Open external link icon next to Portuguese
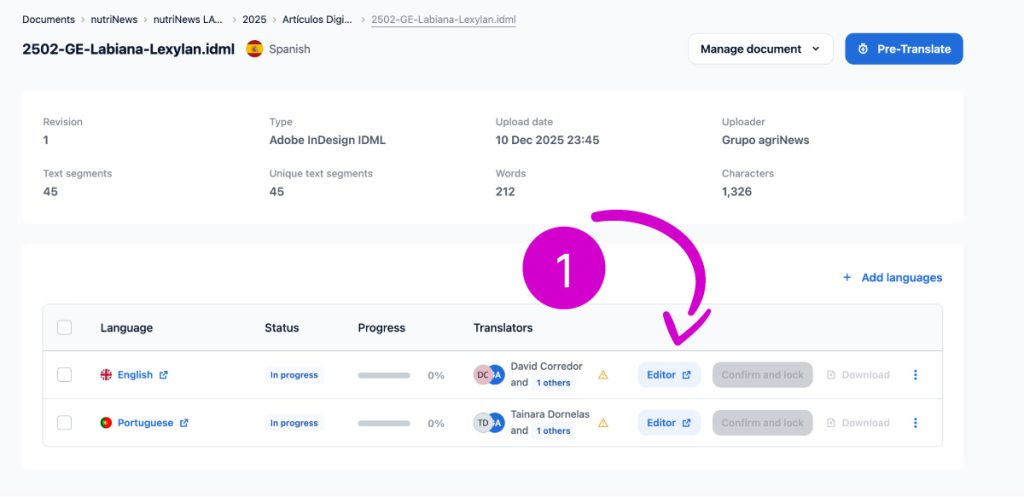This screenshot has width=1024, height=497. point(184,423)
